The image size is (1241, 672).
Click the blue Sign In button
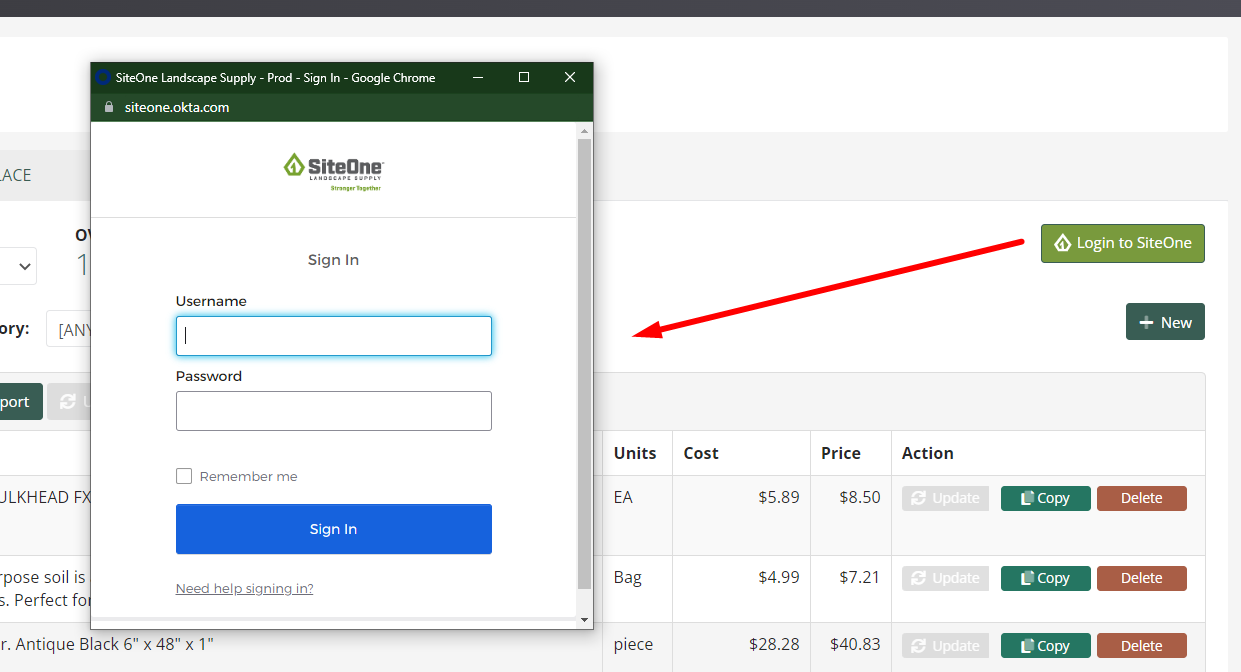tap(334, 529)
